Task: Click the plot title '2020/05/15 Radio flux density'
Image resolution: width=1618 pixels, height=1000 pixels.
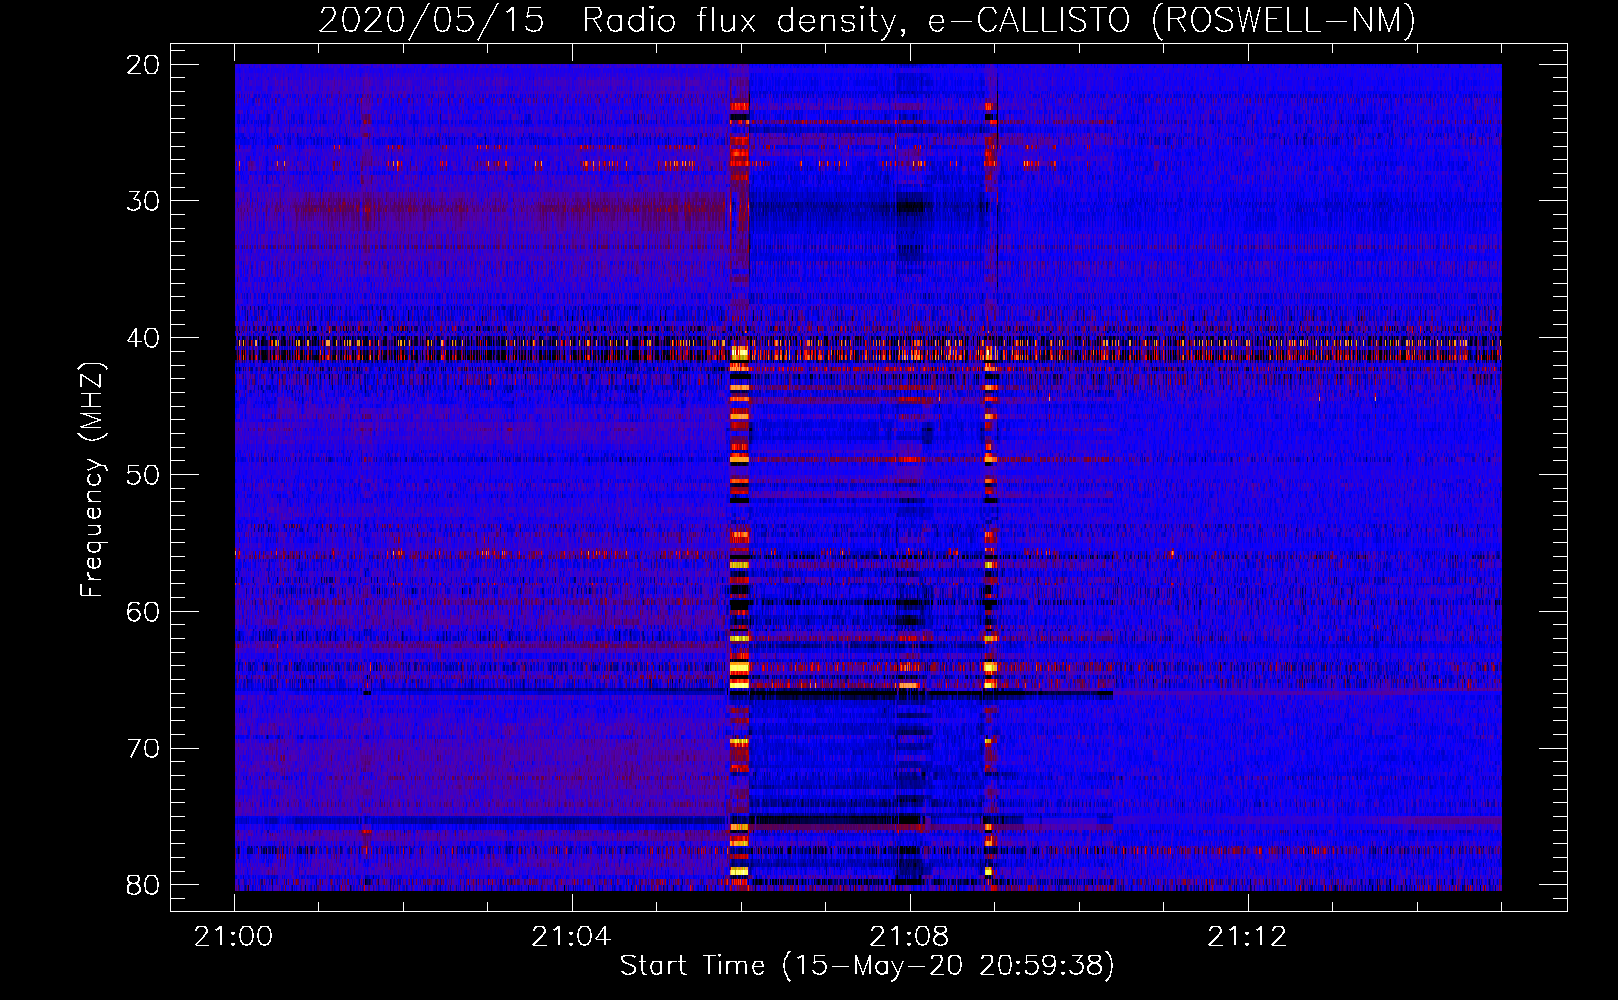Action: pyautogui.click(x=867, y=20)
